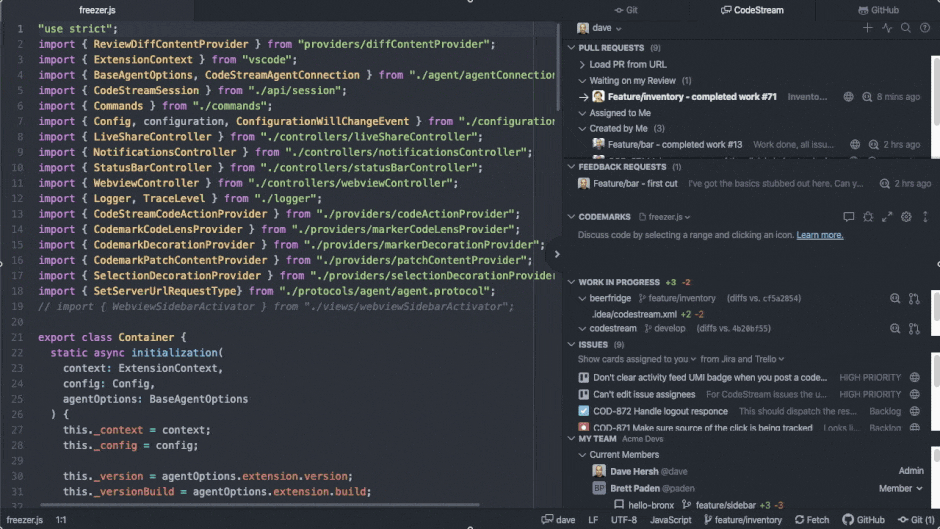
Task: Click the globe icon on Feature/inventory #71 row
Action: (848, 97)
